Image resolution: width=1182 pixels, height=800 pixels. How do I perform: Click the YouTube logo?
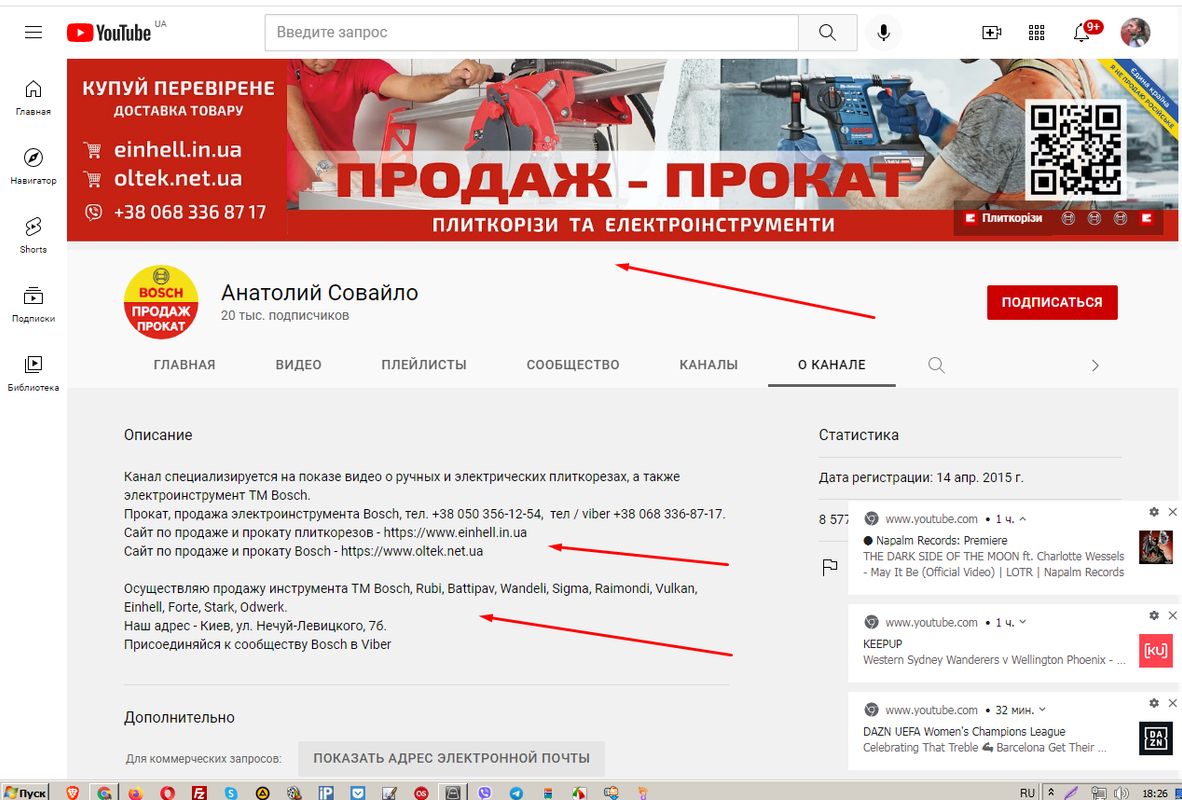tap(109, 32)
